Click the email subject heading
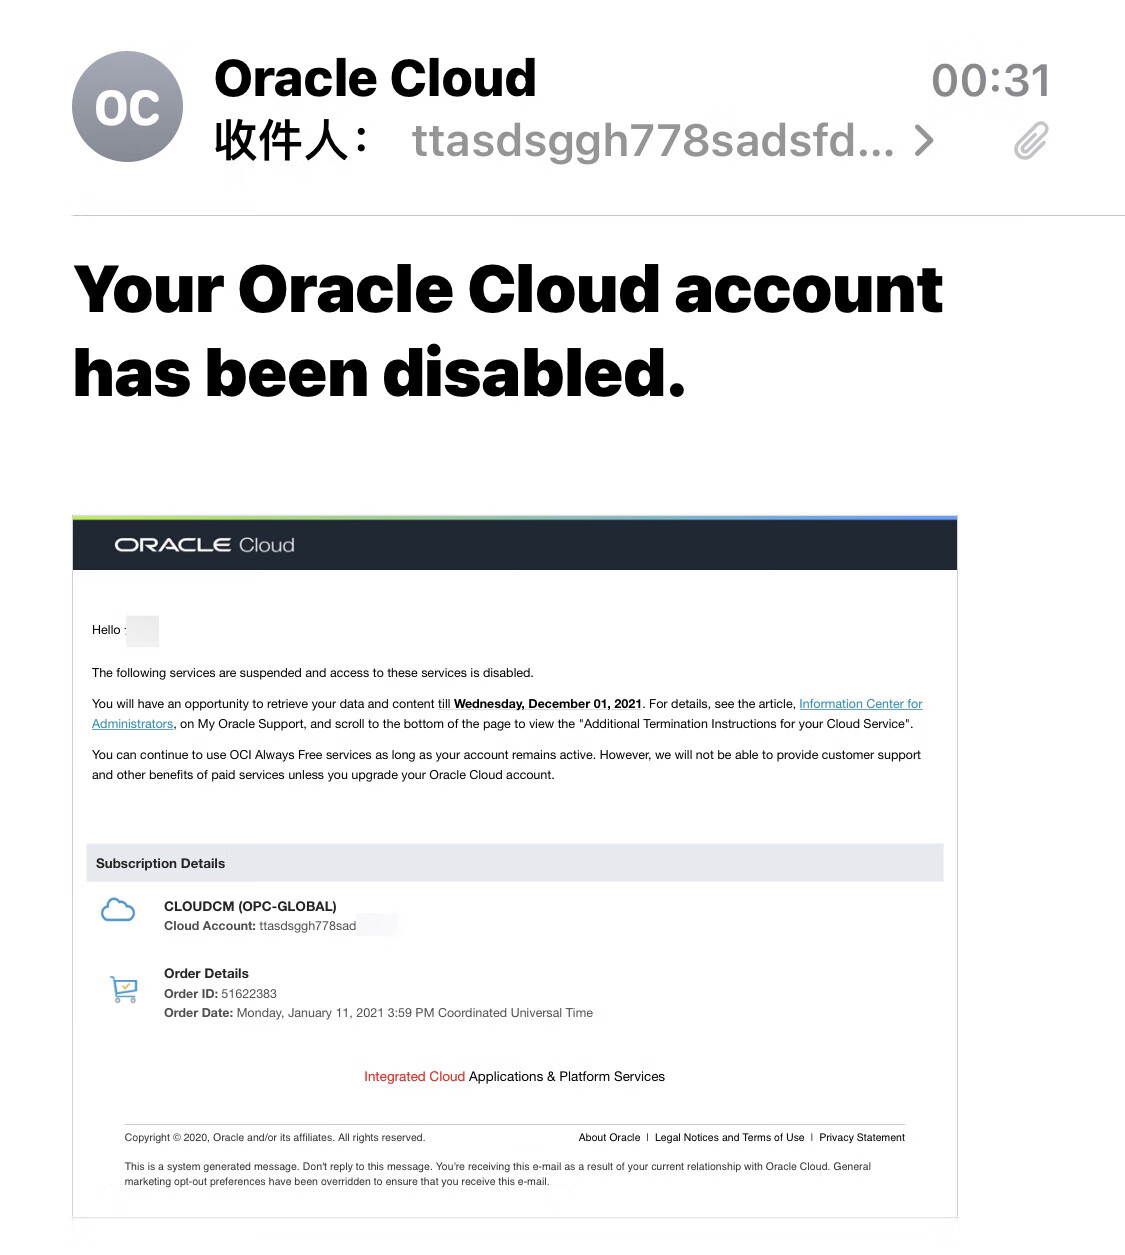 click(x=507, y=331)
